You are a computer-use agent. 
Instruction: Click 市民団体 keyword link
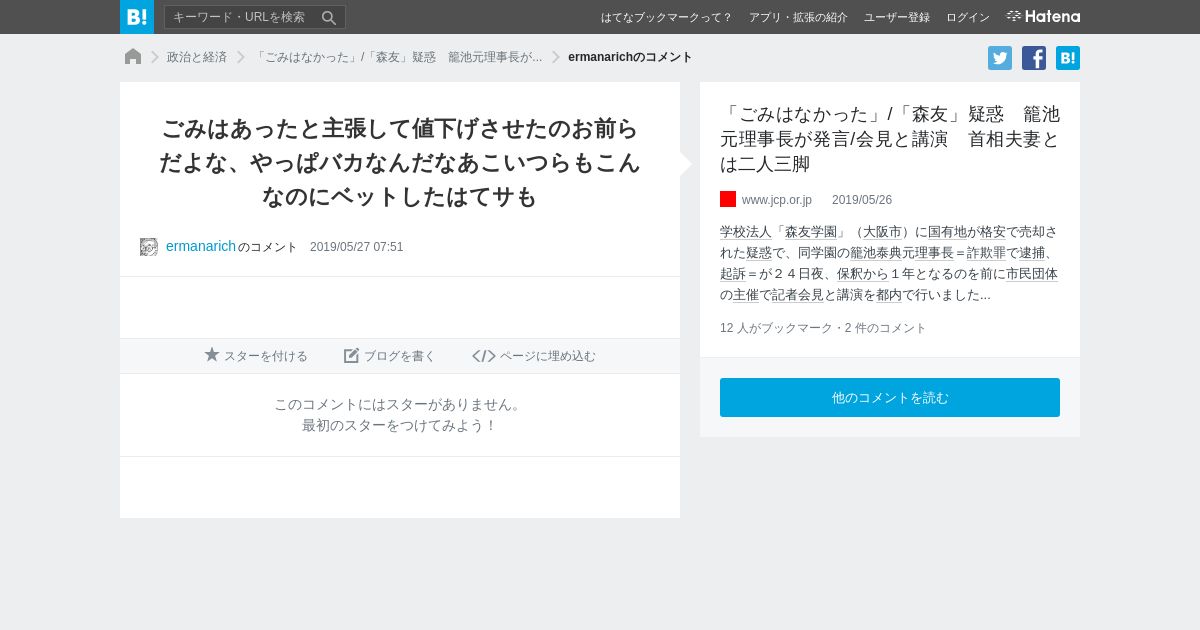(1032, 273)
